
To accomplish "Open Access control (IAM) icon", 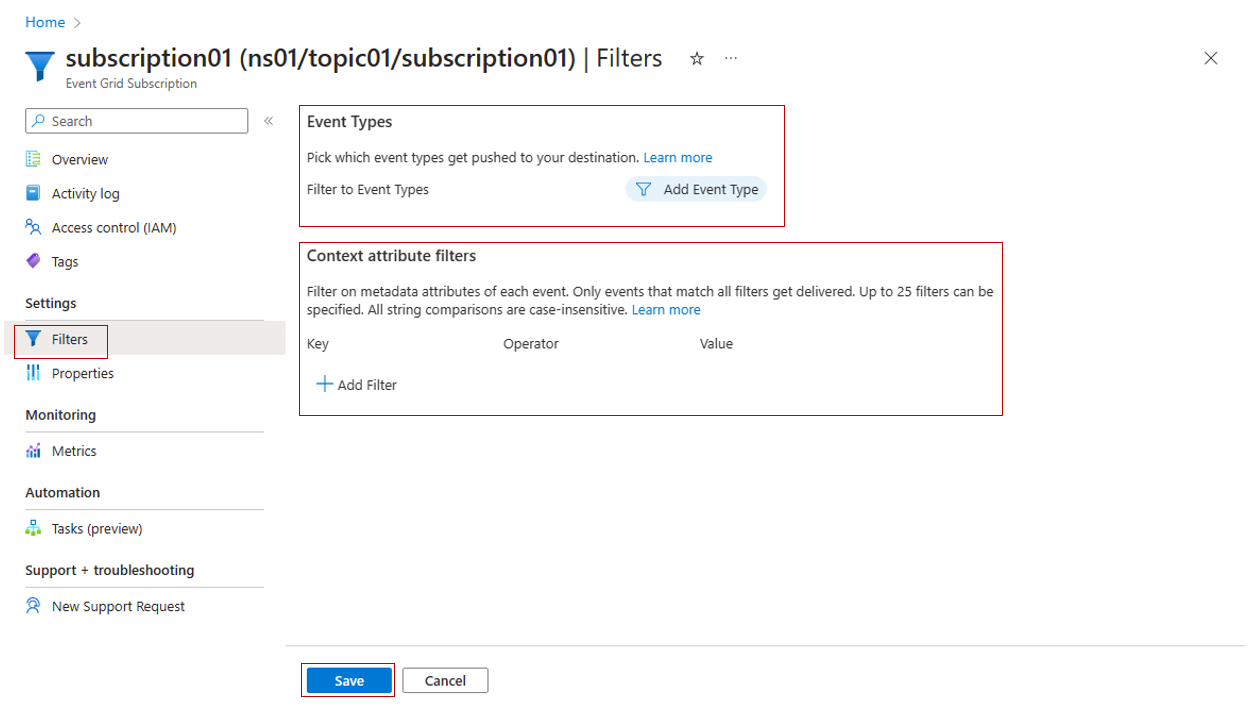I will click(x=34, y=227).
